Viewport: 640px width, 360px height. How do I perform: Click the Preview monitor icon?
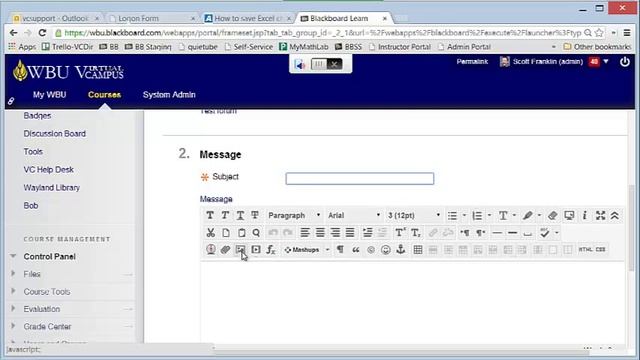(569, 216)
